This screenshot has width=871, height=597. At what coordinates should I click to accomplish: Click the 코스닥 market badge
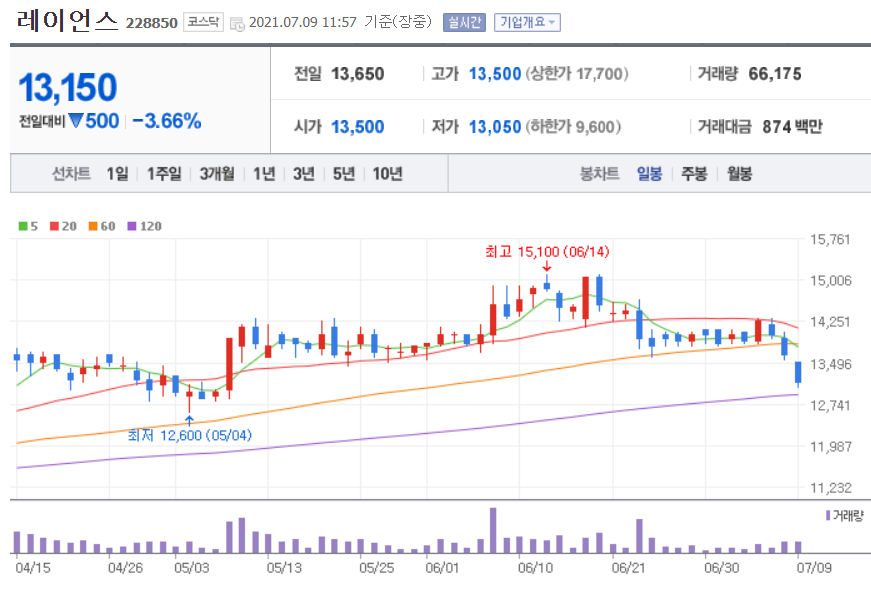[x=203, y=22]
